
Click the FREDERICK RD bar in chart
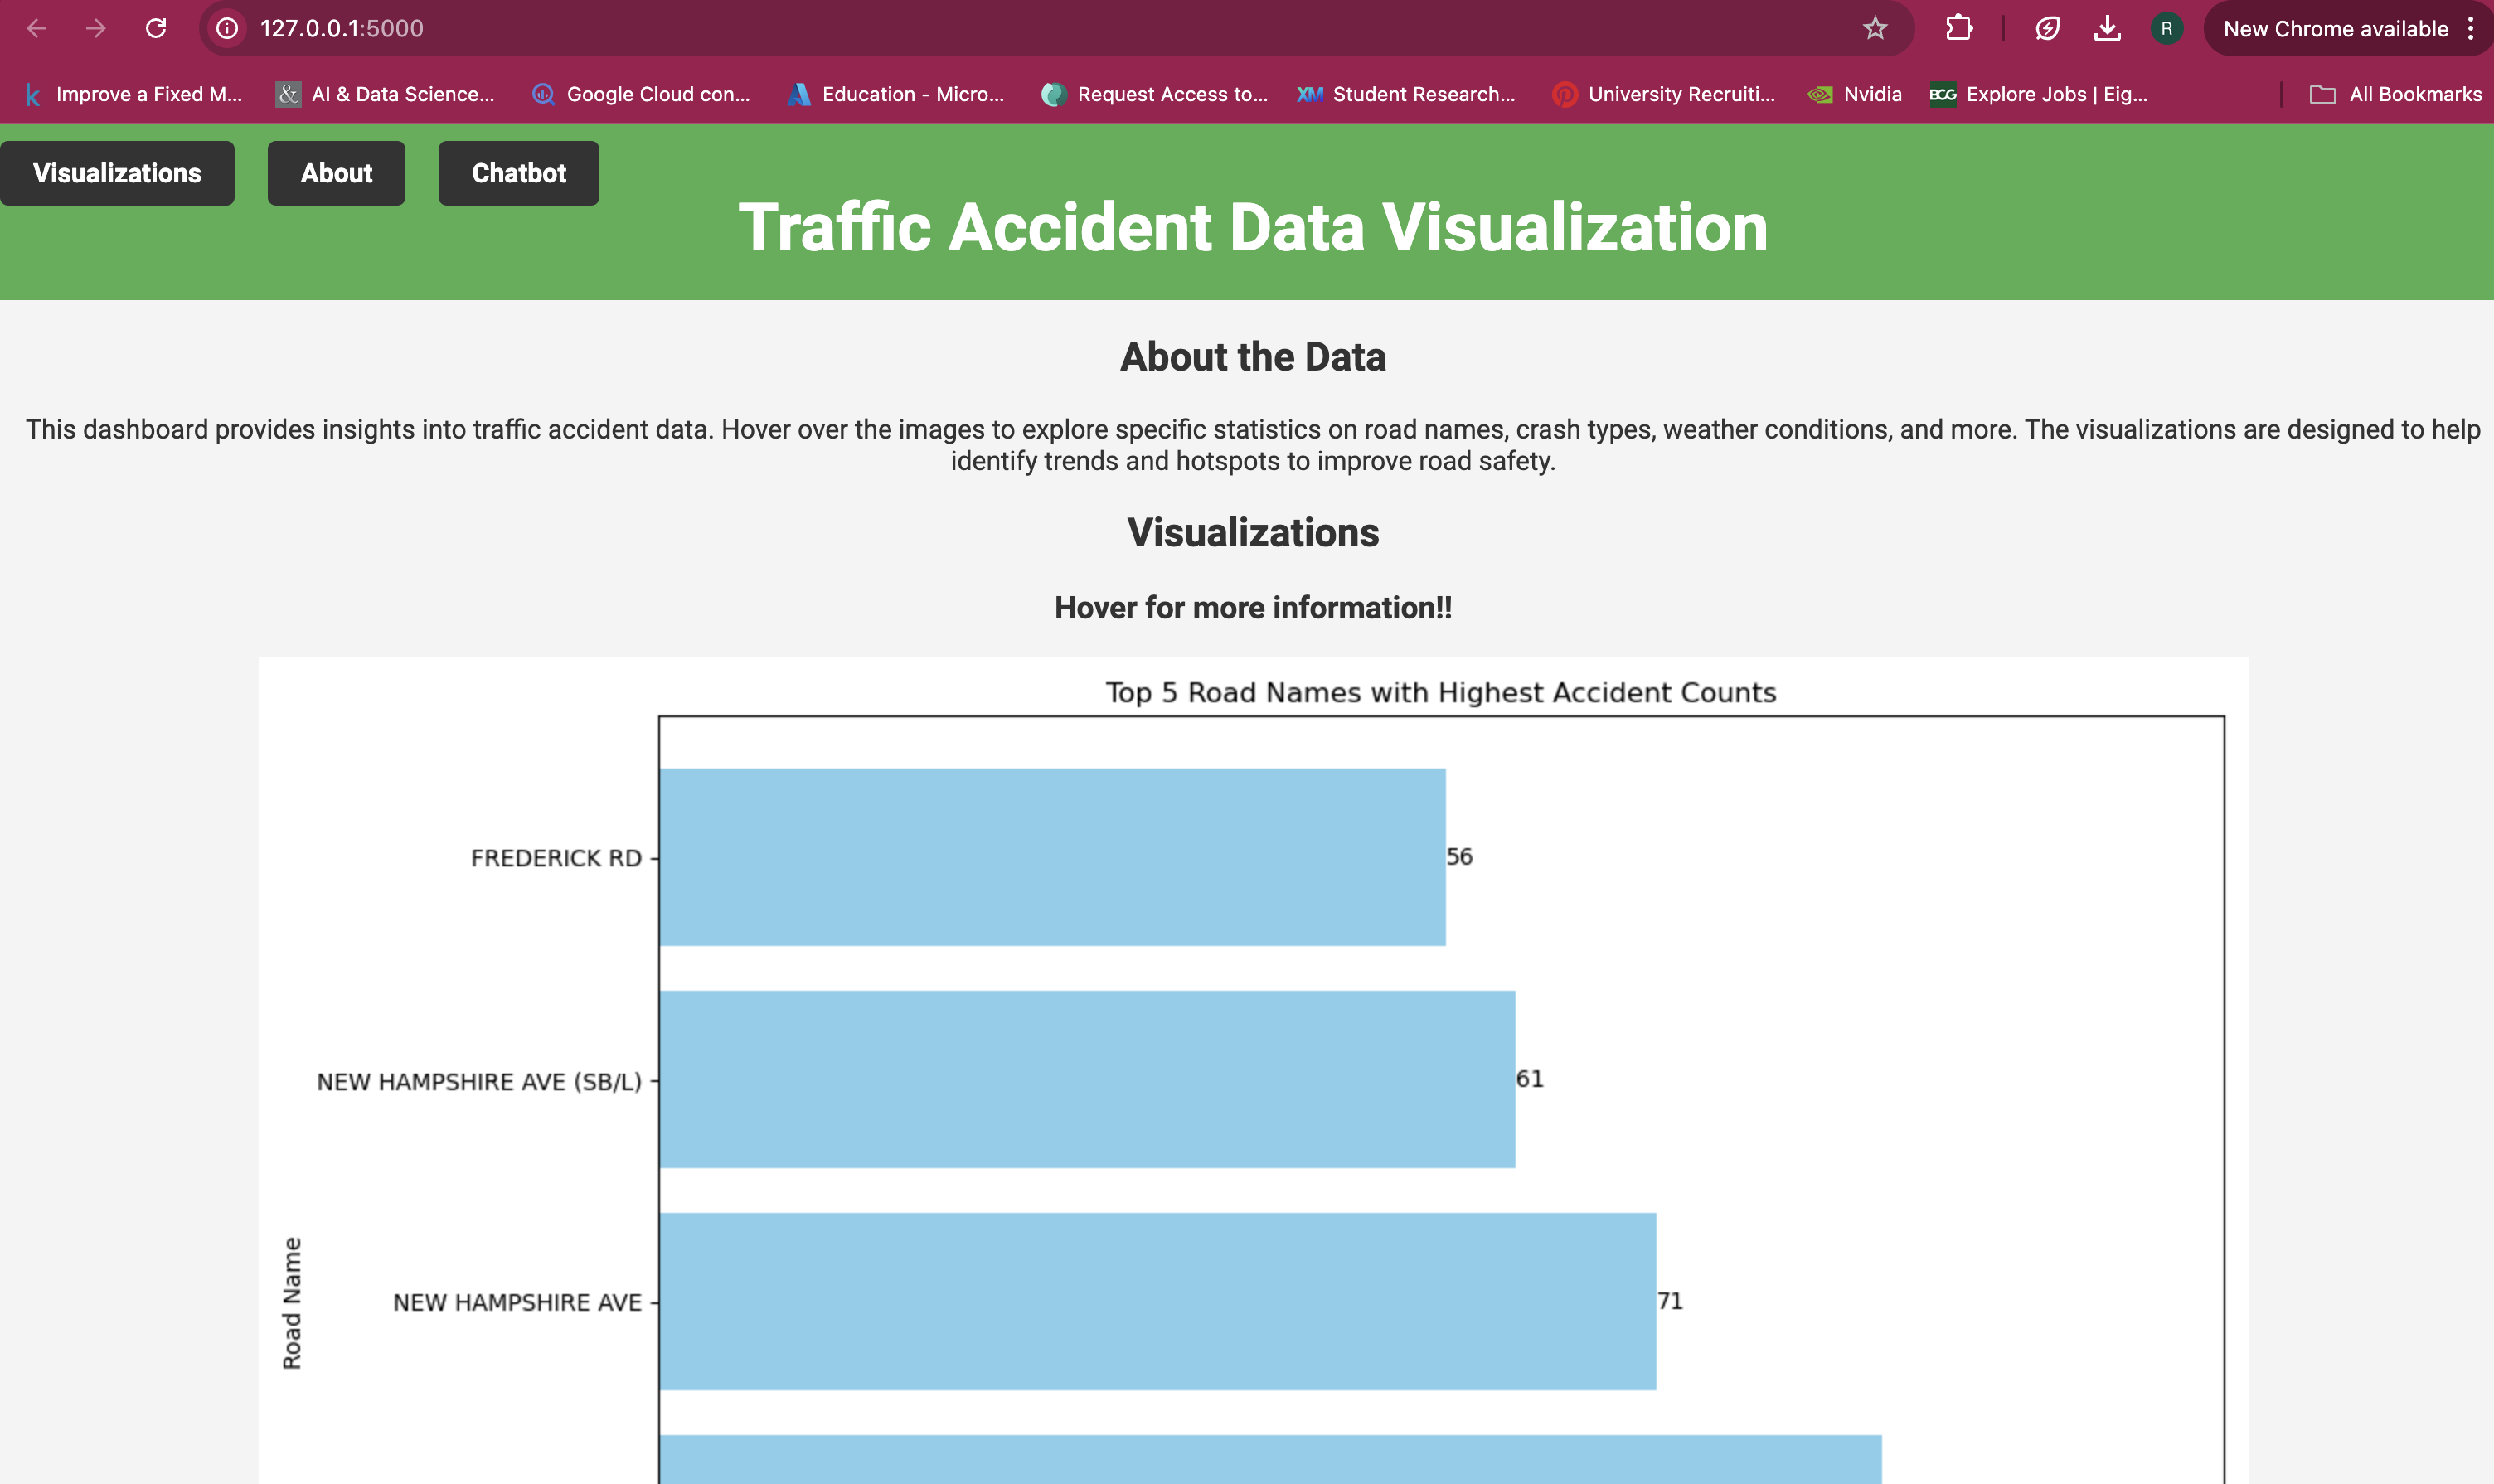[1052, 856]
